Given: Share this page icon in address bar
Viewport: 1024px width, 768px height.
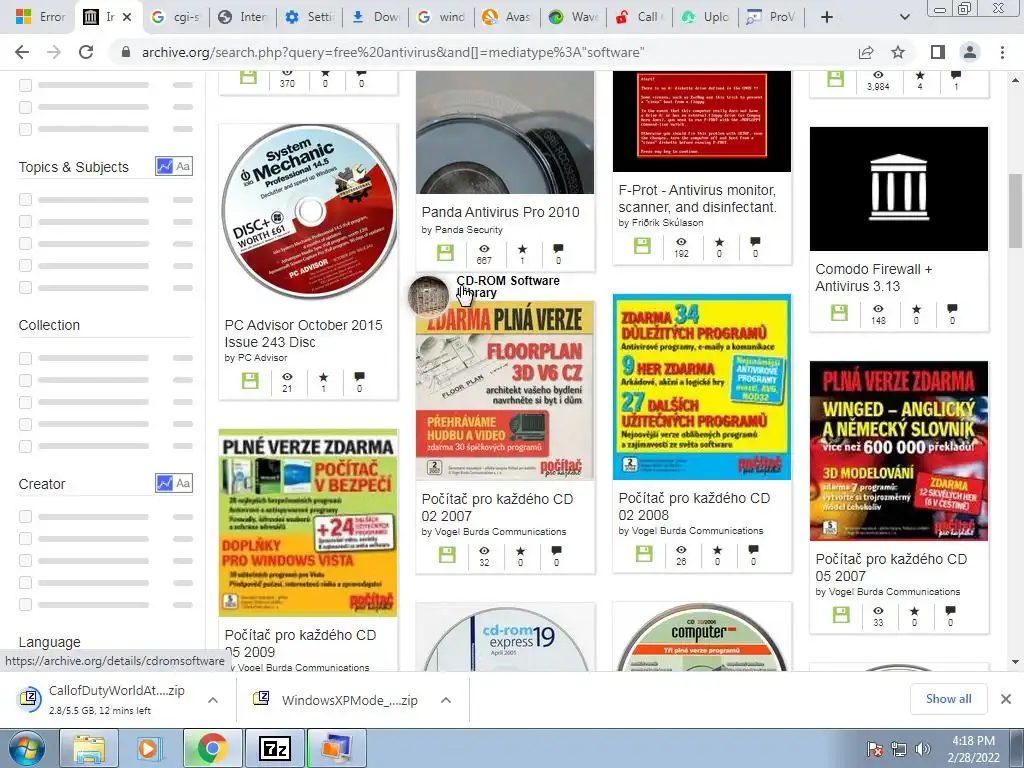Looking at the screenshot, I should (x=866, y=52).
